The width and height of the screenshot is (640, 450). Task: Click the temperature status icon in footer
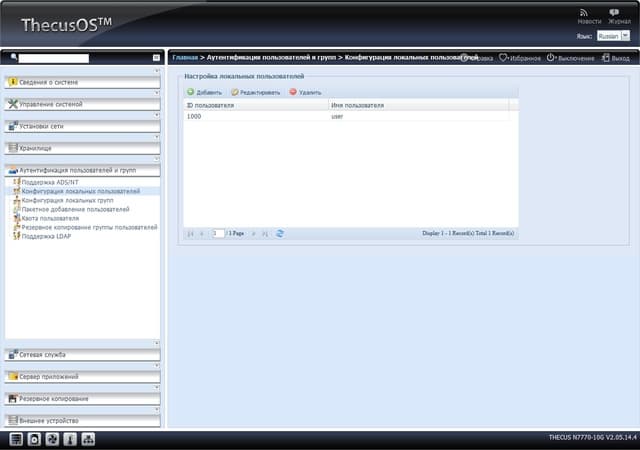[x=70, y=439]
